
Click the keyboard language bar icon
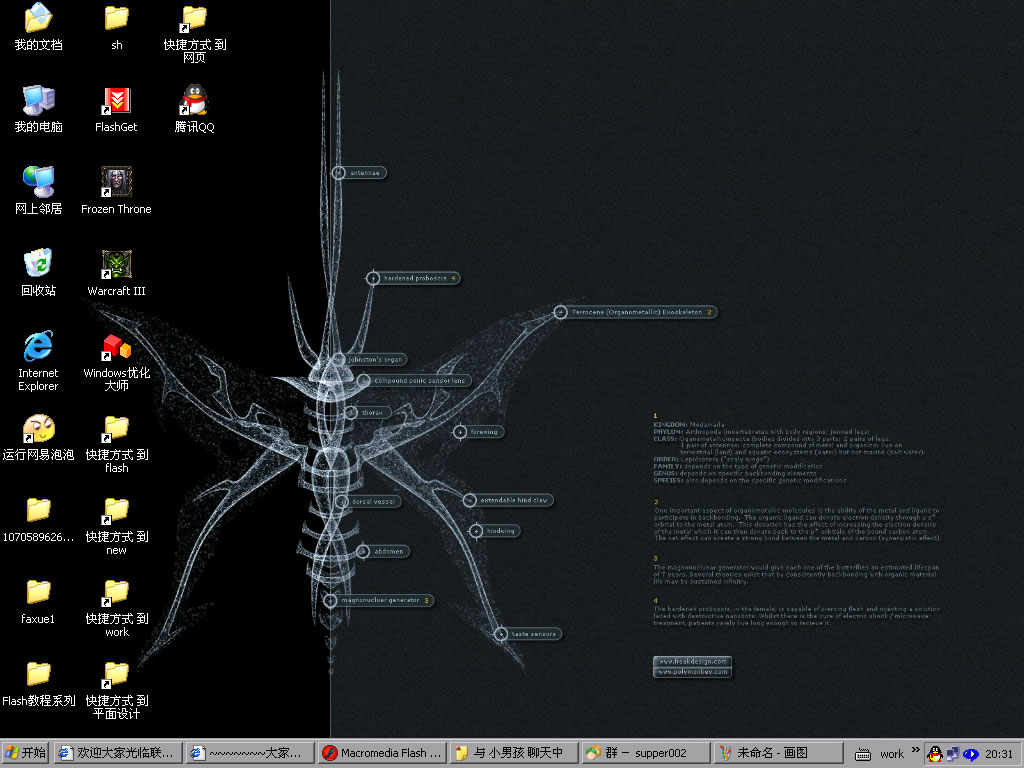tap(863, 754)
